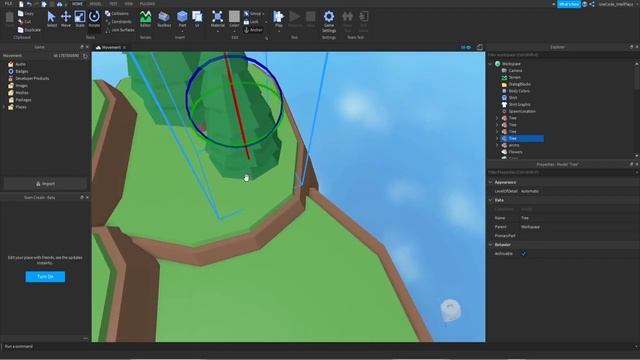640x360 pixels.
Task: Toggle the Archivable checkbox
Action: click(x=523, y=253)
